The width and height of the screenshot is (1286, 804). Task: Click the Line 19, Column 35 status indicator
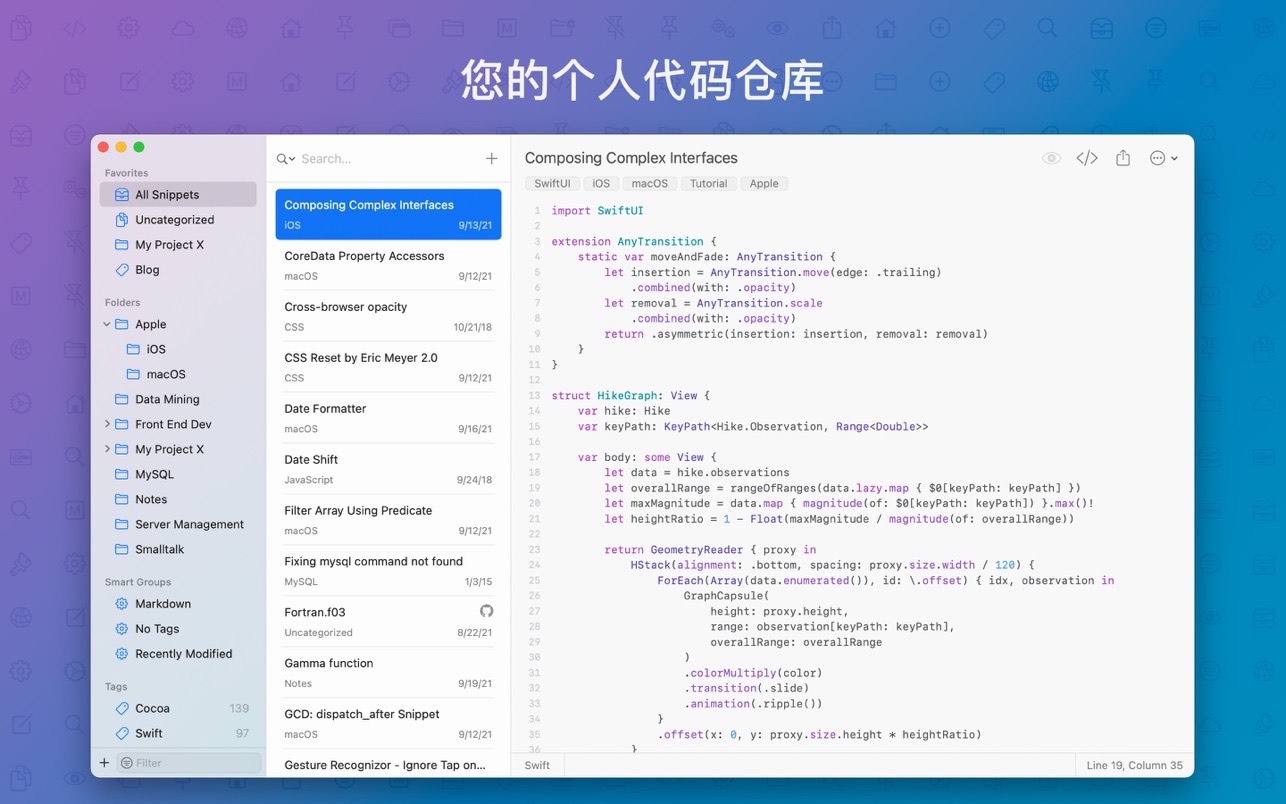tap(1134, 765)
